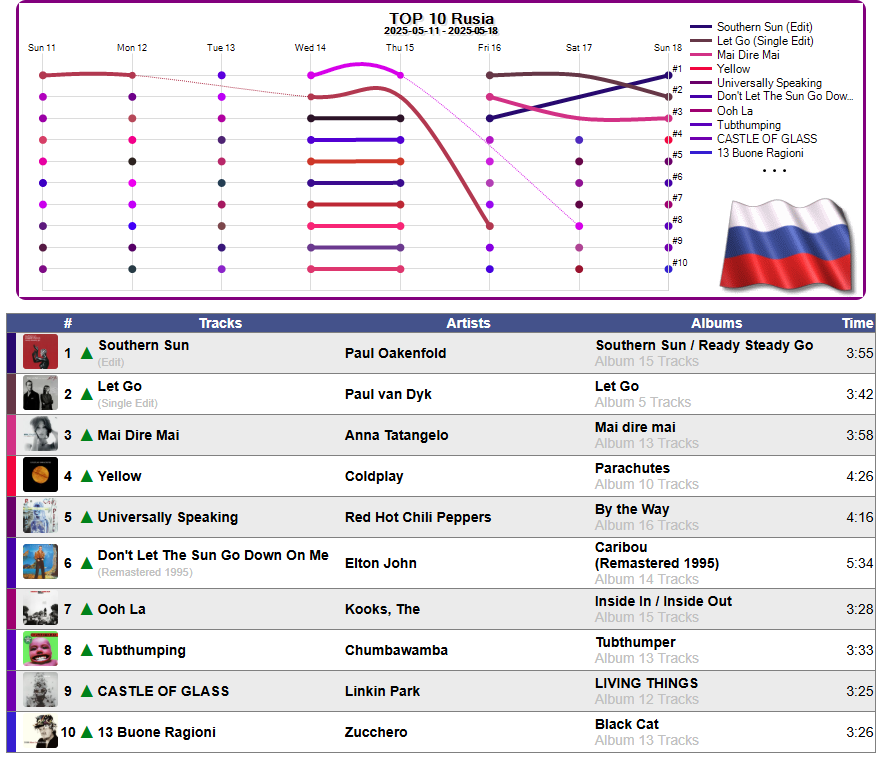Sort by the Time column header
Image resolution: width=883 pixels, height=762 pixels.
857,323
